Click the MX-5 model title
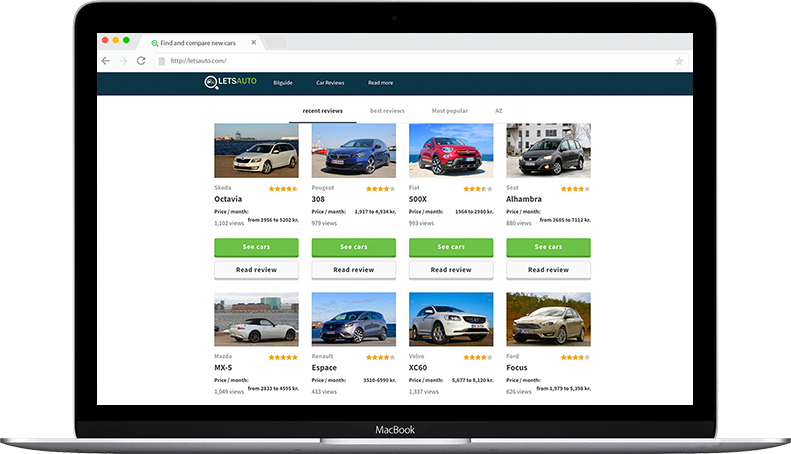Viewport: 791px width, 454px height. pyautogui.click(x=223, y=368)
